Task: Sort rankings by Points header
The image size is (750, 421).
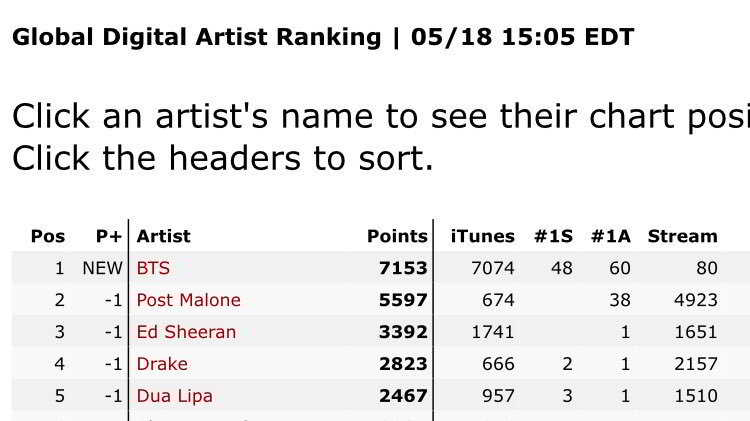Action: (397, 237)
